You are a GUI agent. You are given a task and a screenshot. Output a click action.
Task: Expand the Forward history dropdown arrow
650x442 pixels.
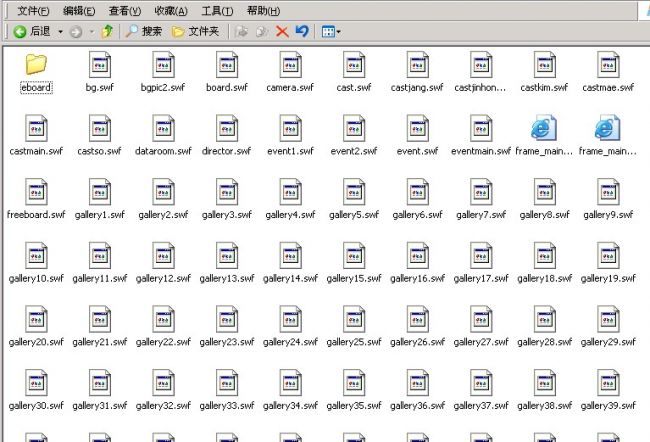click(92, 31)
